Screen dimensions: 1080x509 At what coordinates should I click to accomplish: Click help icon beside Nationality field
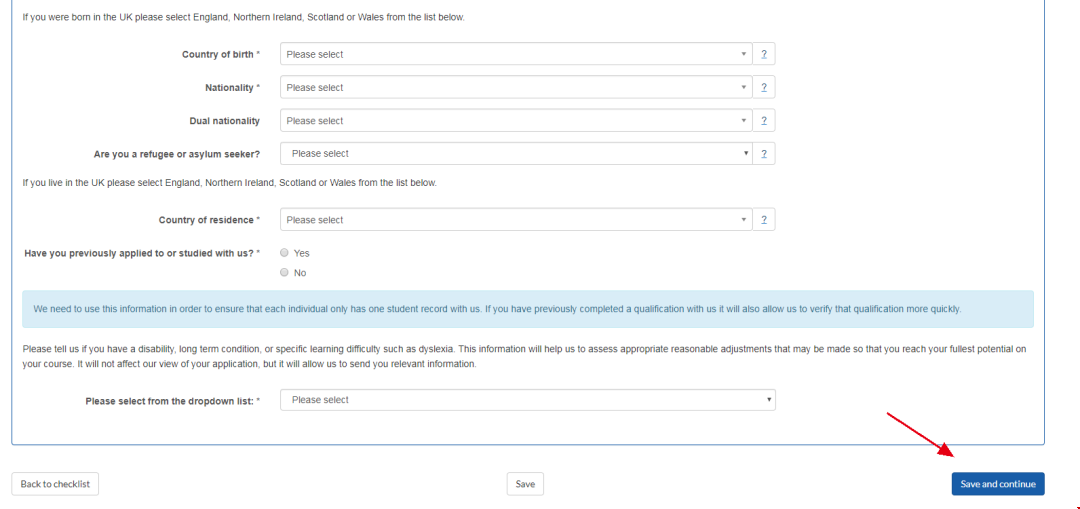coord(764,87)
